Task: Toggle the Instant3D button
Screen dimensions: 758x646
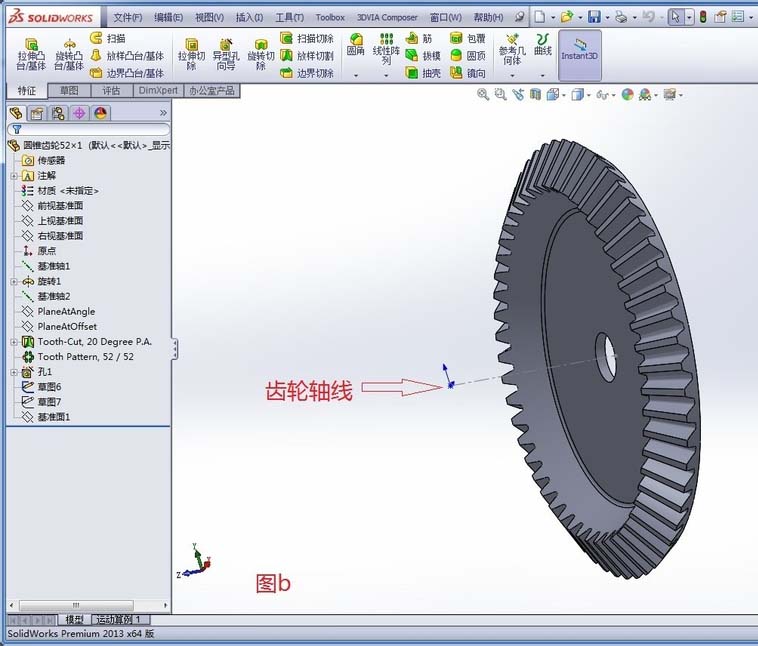Action: [x=580, y=55]
